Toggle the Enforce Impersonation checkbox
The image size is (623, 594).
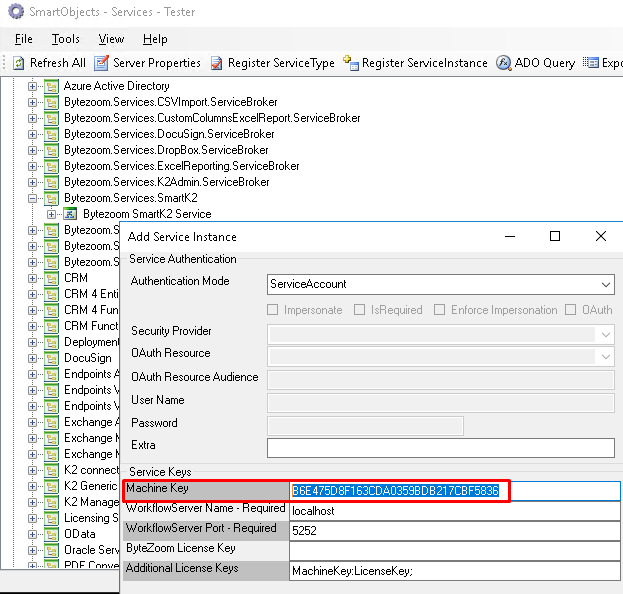click(439, 310)
